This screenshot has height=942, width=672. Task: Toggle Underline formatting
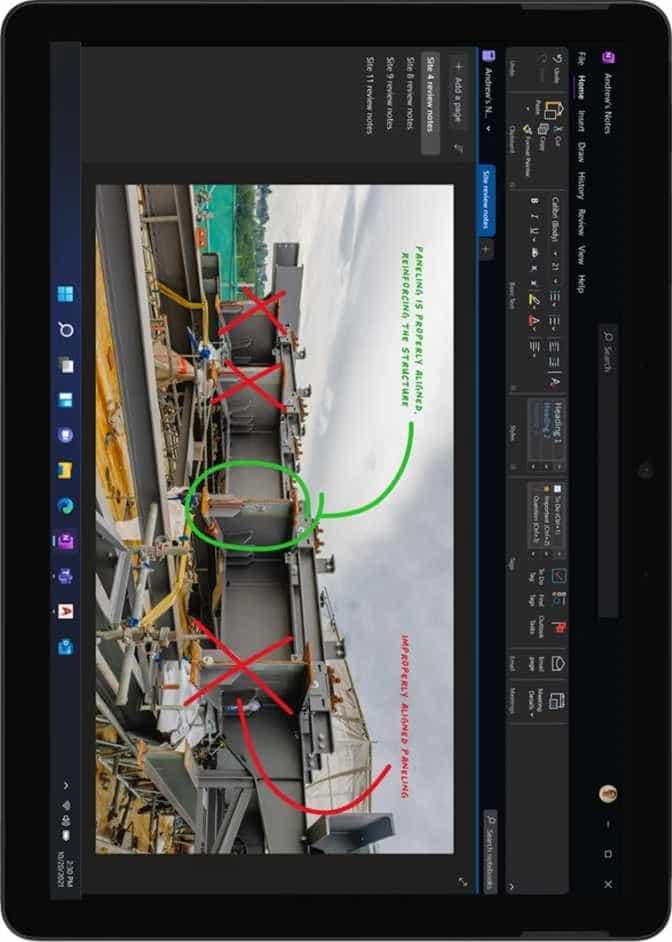[534, 229]
